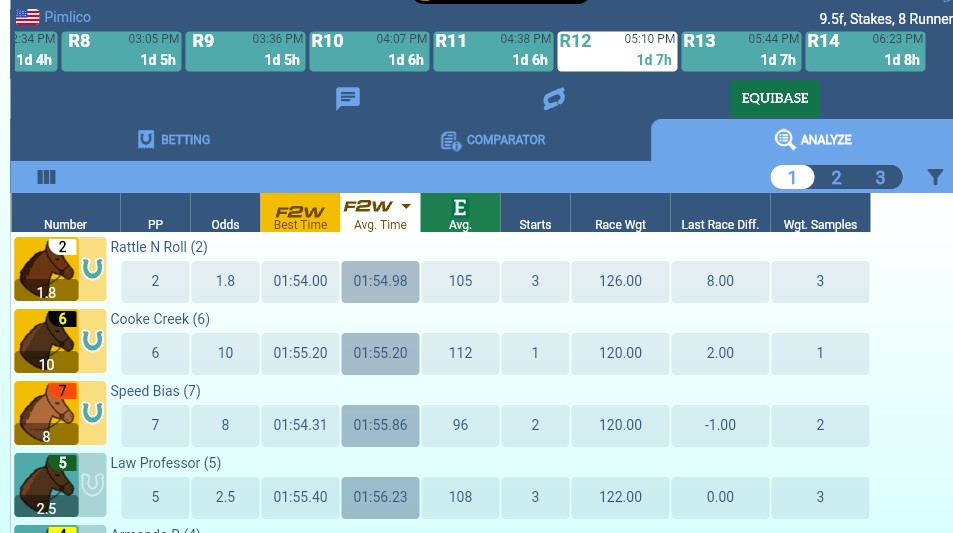Click the Race Wgt column header
The image size is (953, 533).
click(x=621, y=213)
